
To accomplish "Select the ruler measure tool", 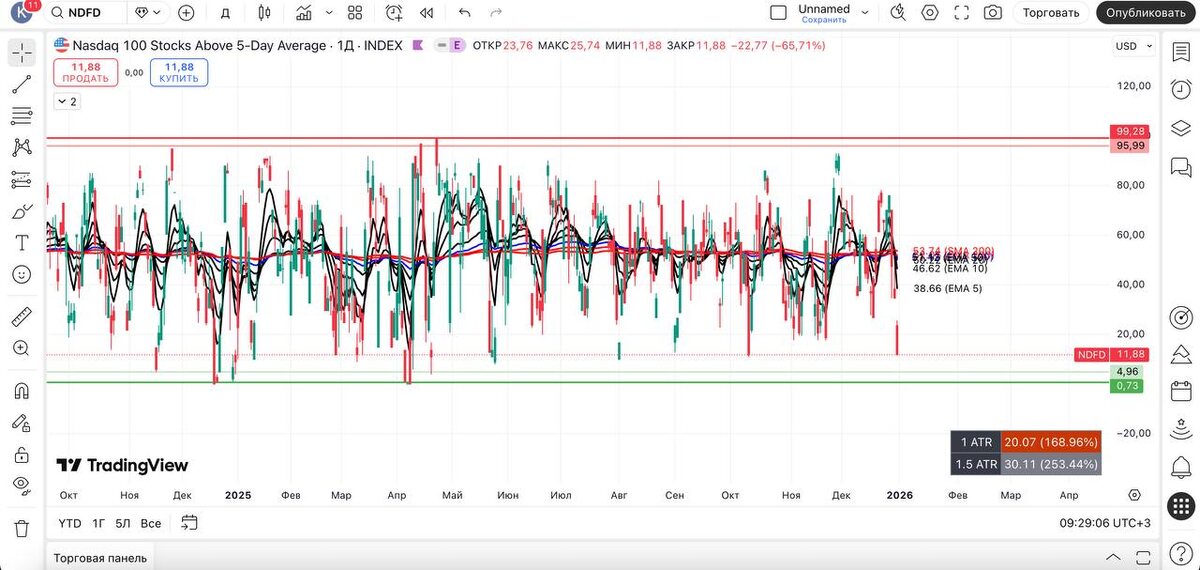I will coord(21,317).
